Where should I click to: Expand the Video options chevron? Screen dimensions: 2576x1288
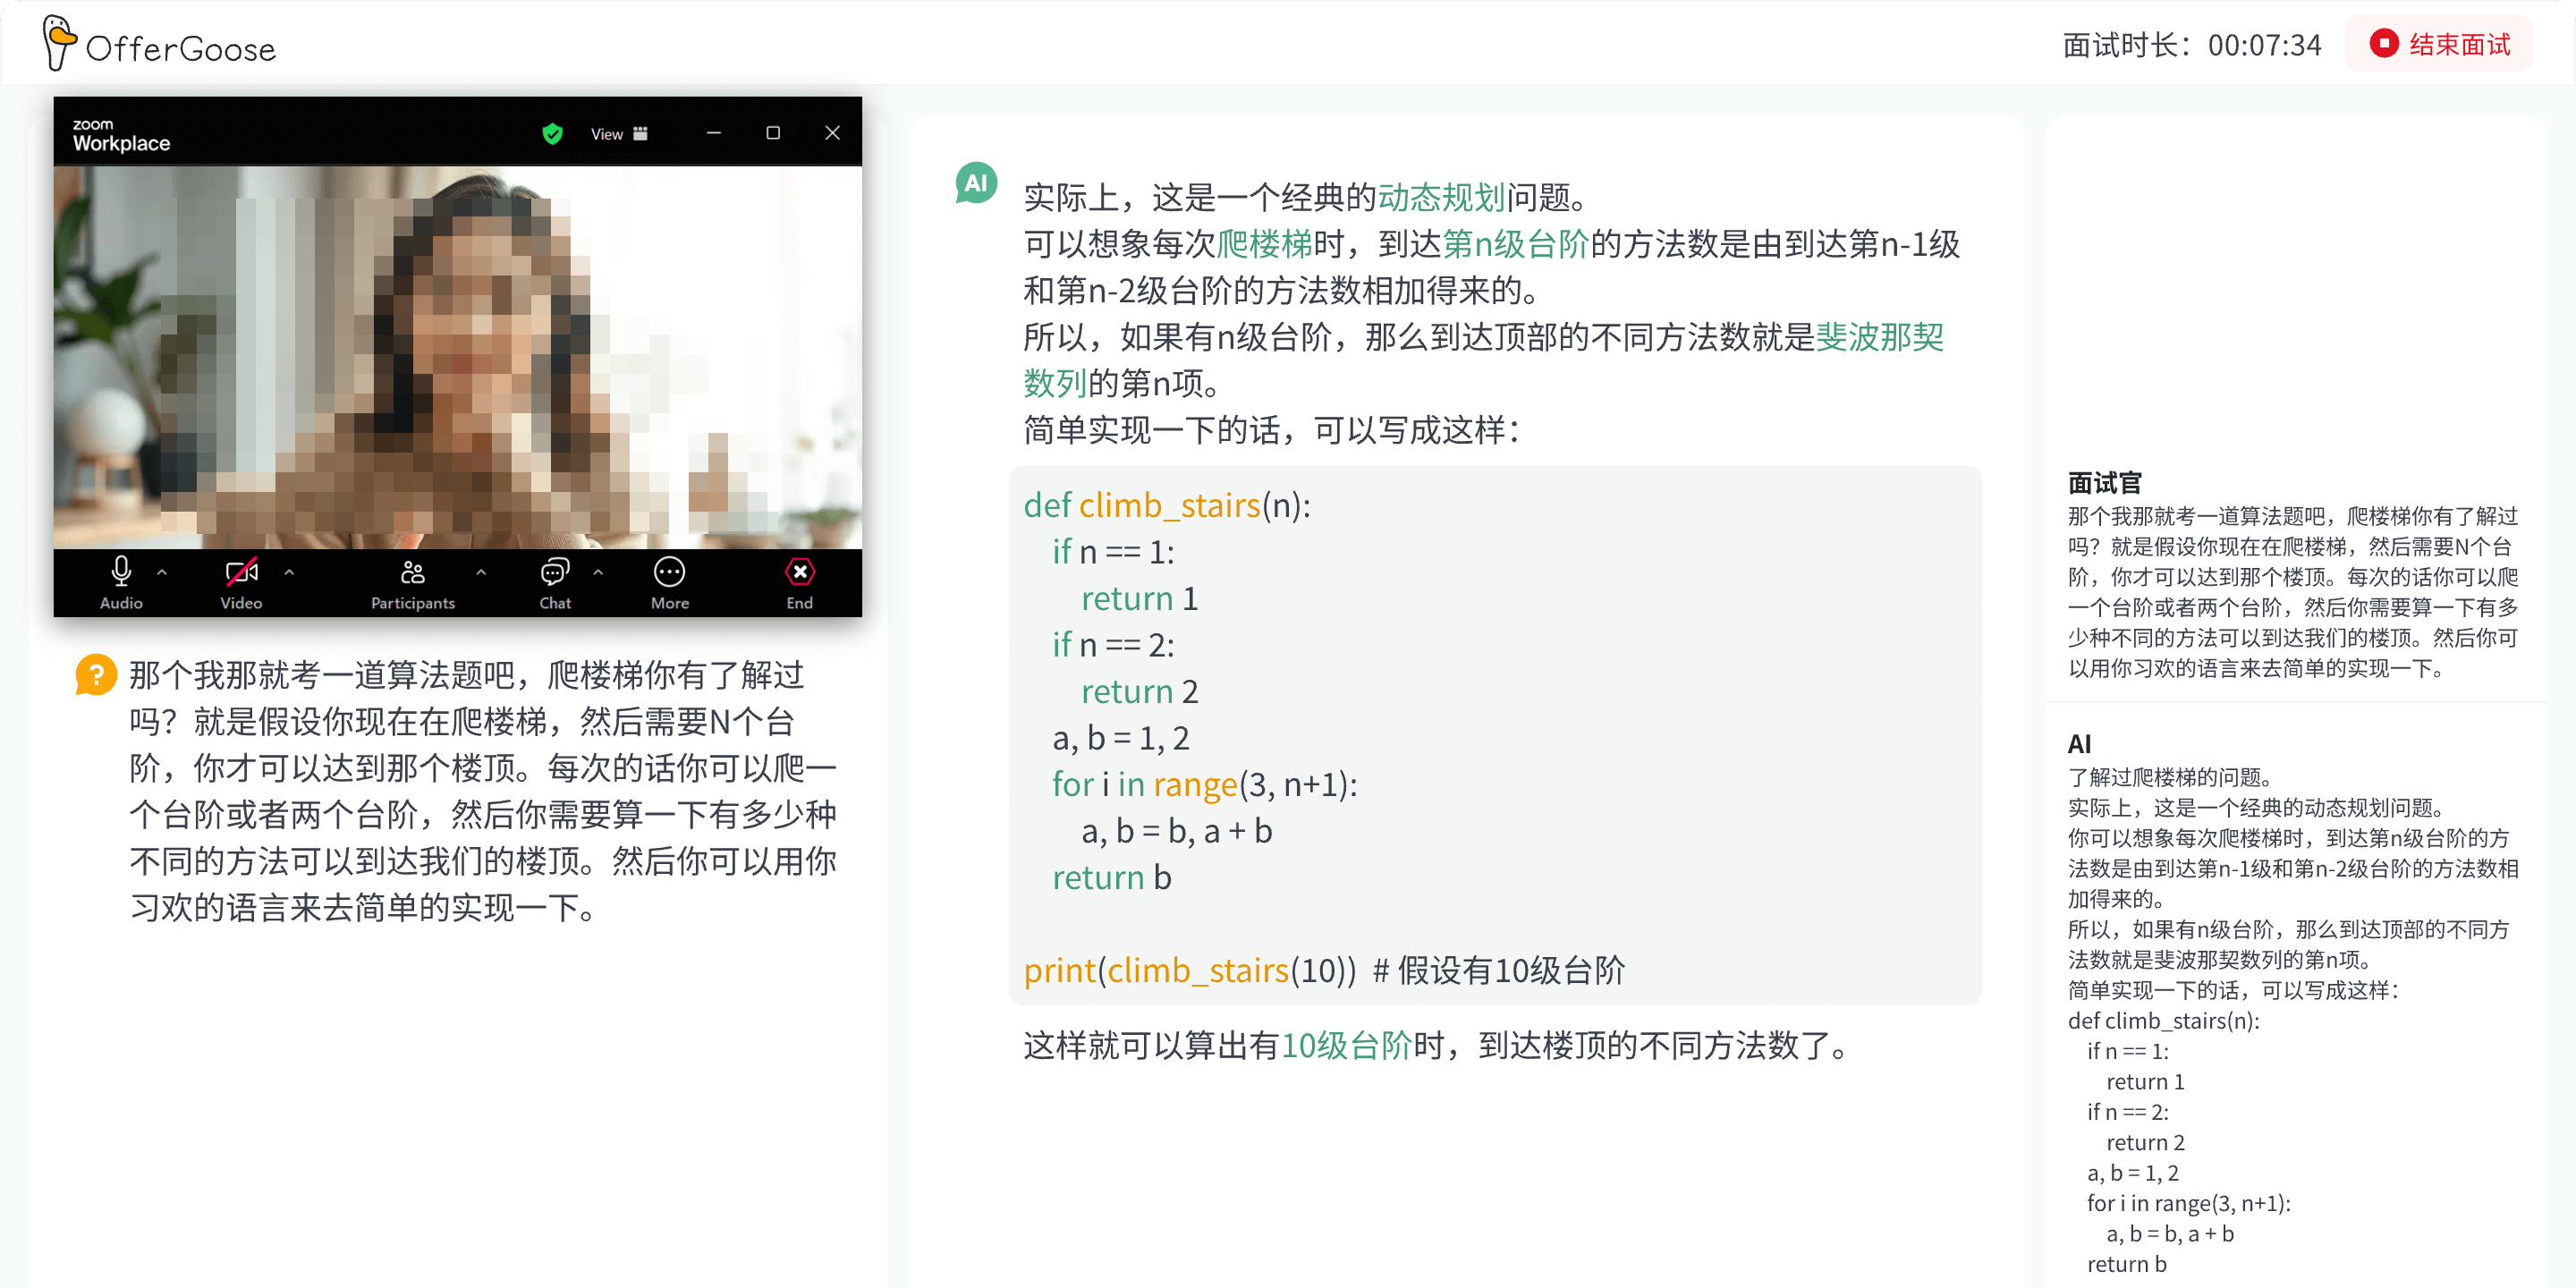(289, 573)
